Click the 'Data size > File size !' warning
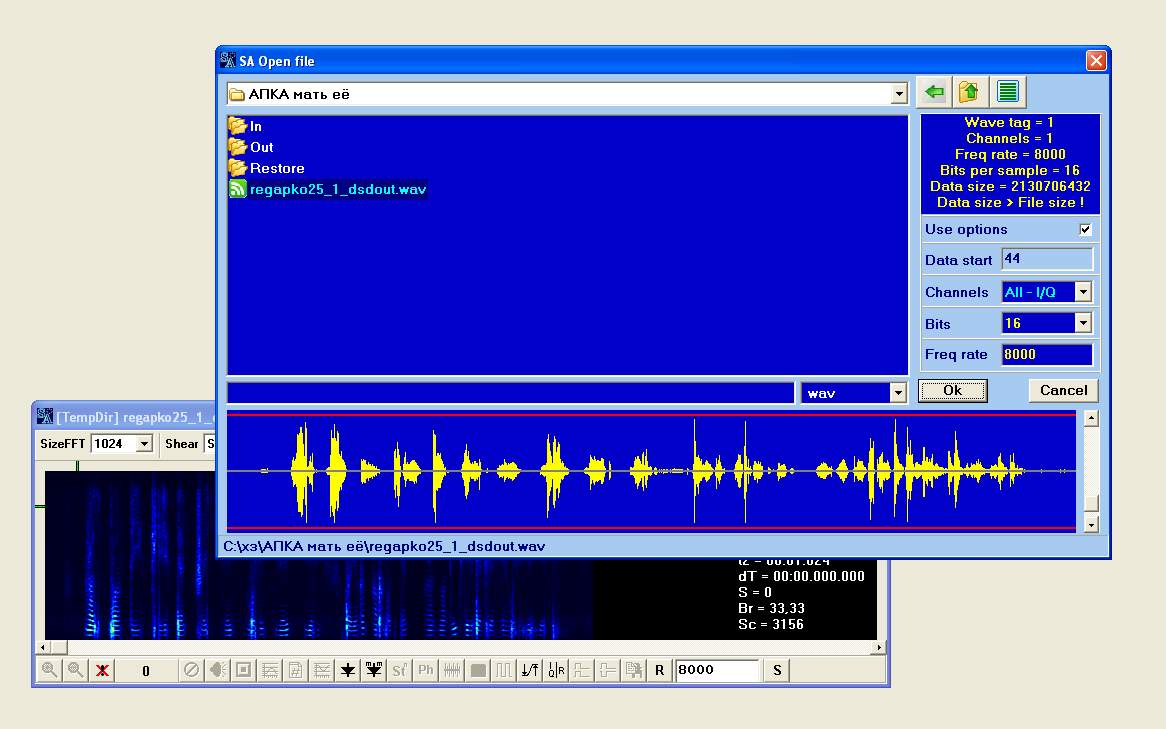Viewport: 1166px width, 729px height. point(1010,202)
